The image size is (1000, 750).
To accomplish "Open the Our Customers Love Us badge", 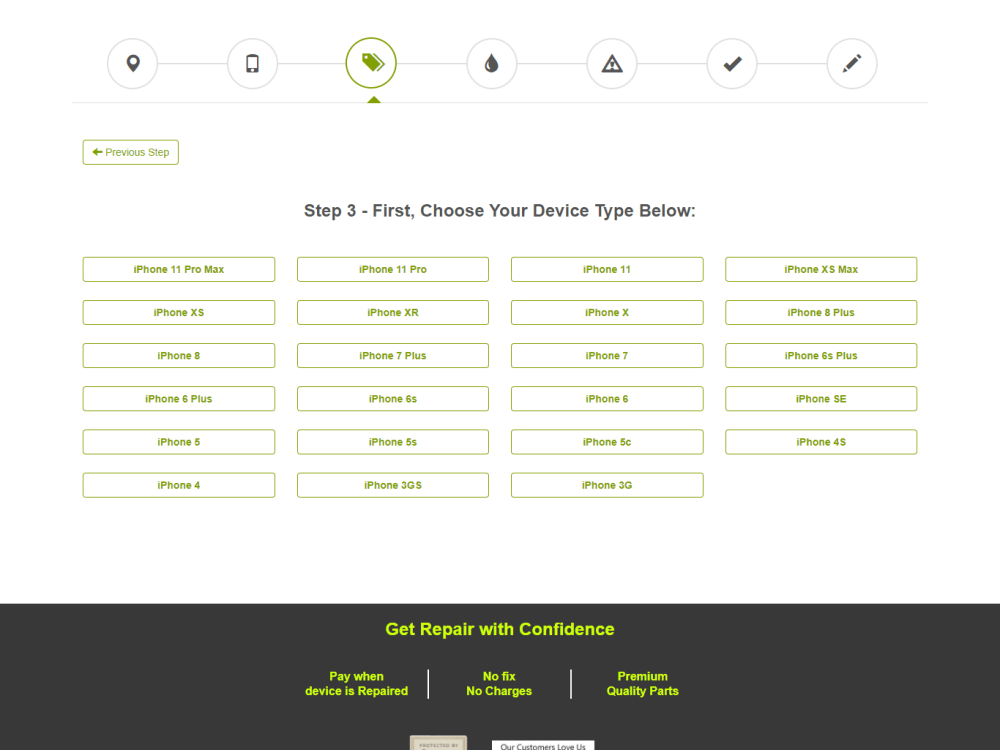I will click(x=543, y=745).
